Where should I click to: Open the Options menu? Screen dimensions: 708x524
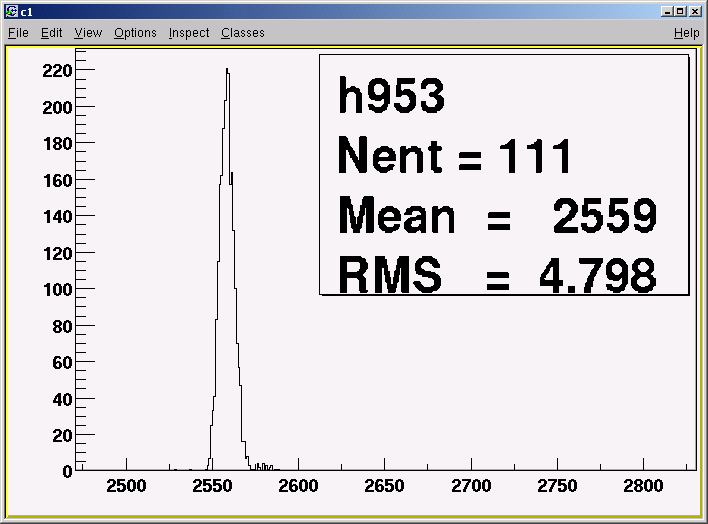click(135, 33)
